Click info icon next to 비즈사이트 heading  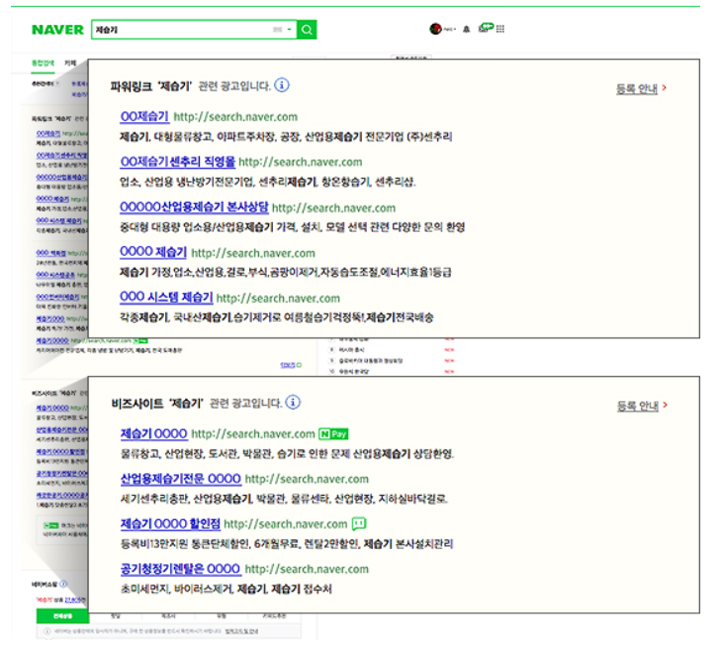[x=293, y=402]
